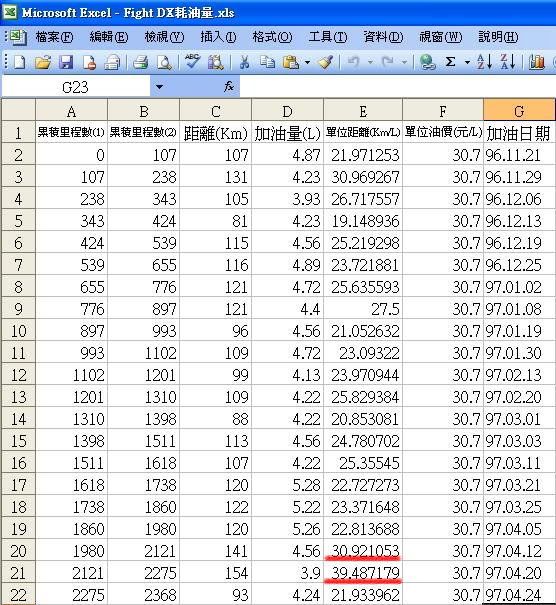556x605 pixels.
Task: Click the Open folder icon
Action: (43, 62)
